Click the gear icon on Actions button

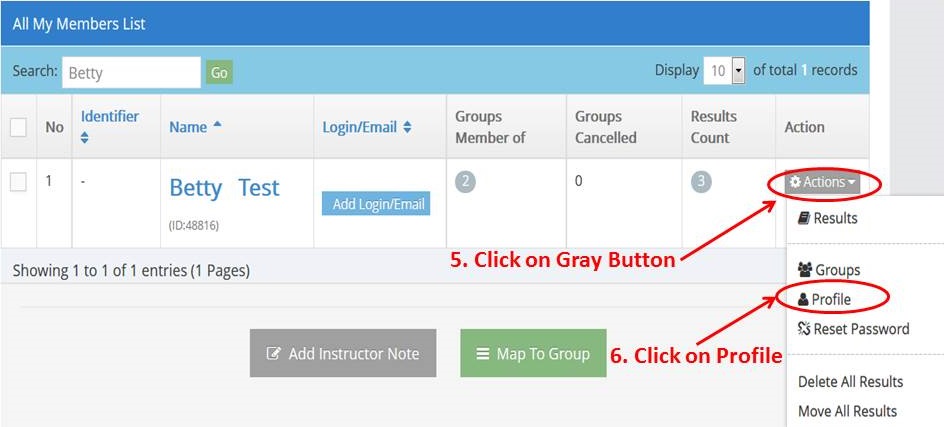click(x=795, y=182)
